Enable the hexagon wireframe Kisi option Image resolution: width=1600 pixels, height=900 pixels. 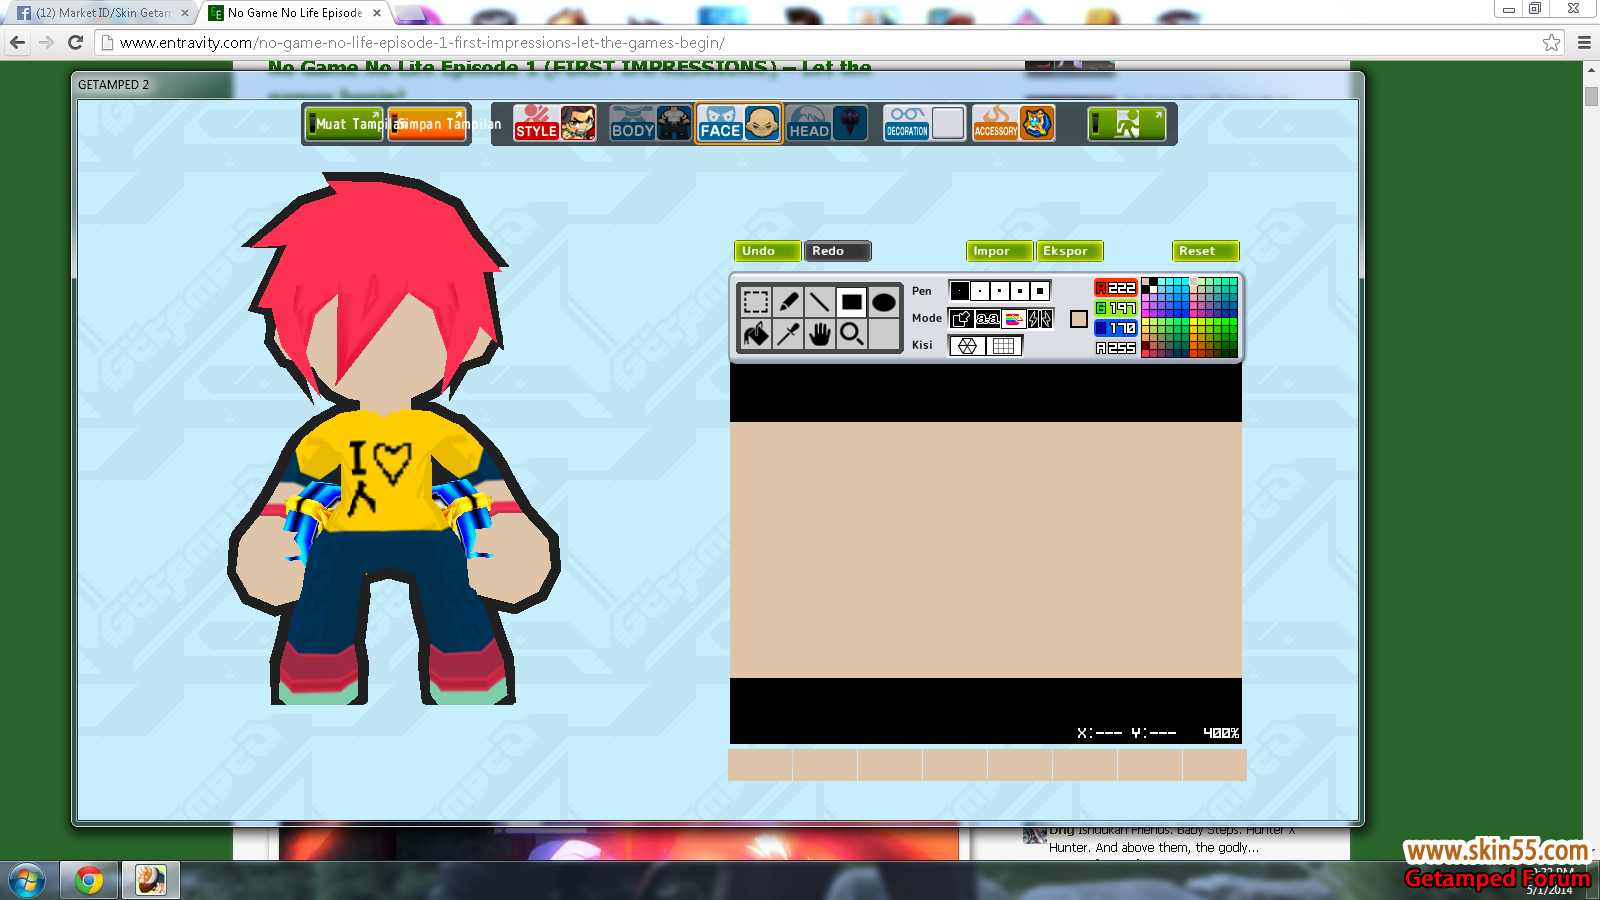968,346
